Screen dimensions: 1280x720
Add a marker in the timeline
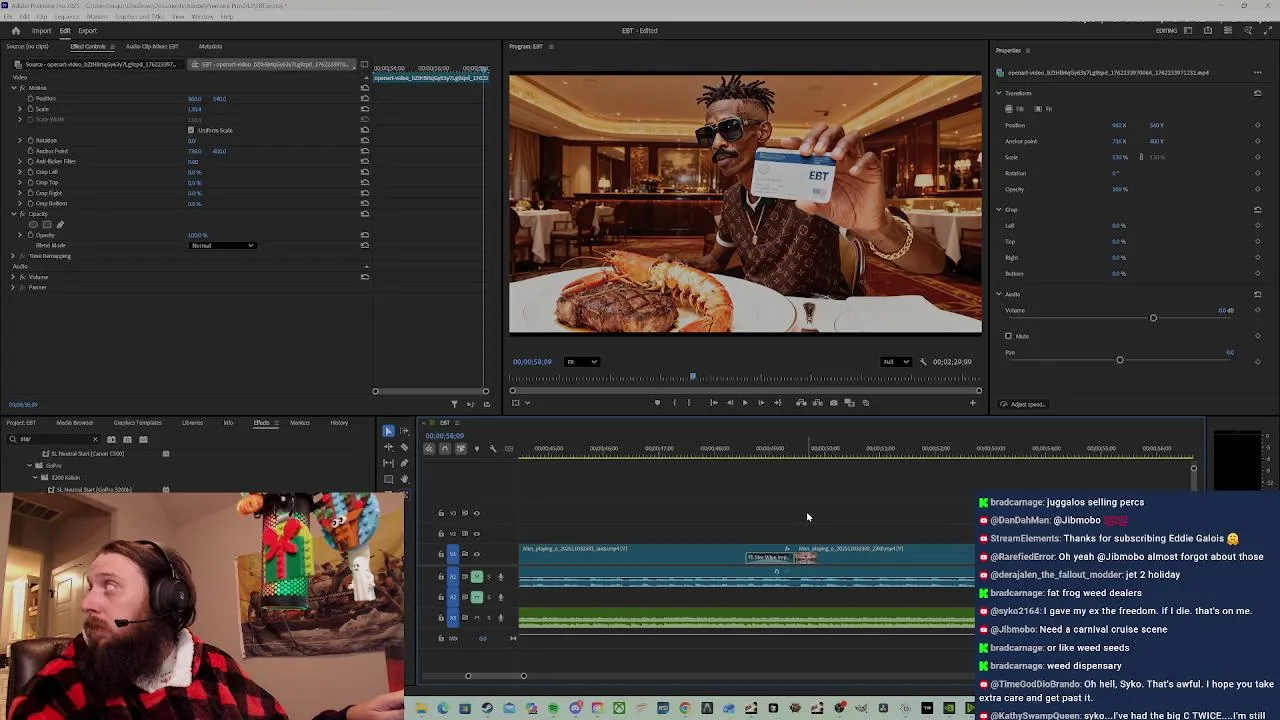(x=476, y=448)
